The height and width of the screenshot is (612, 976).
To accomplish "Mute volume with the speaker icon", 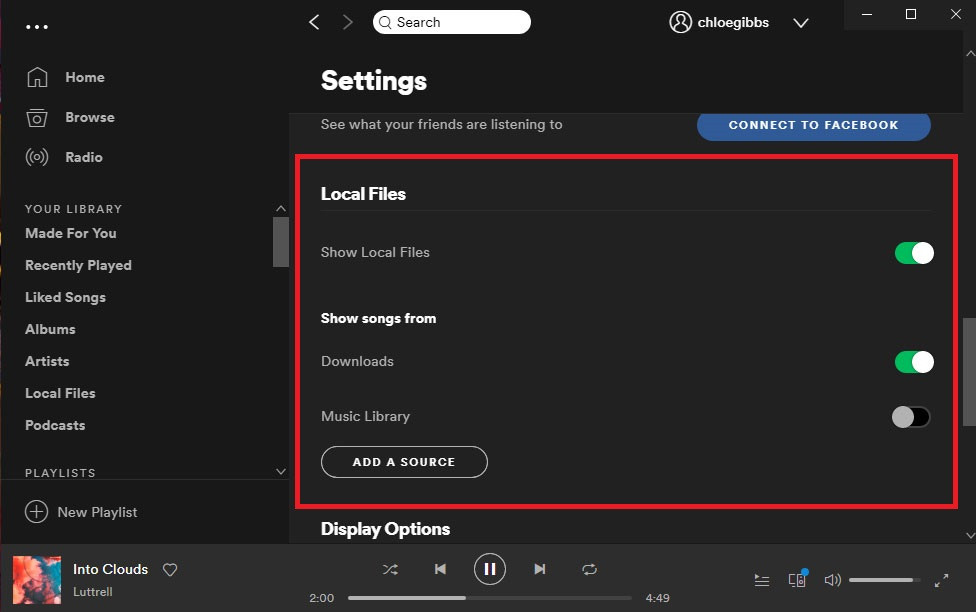I will click(832, 580).
